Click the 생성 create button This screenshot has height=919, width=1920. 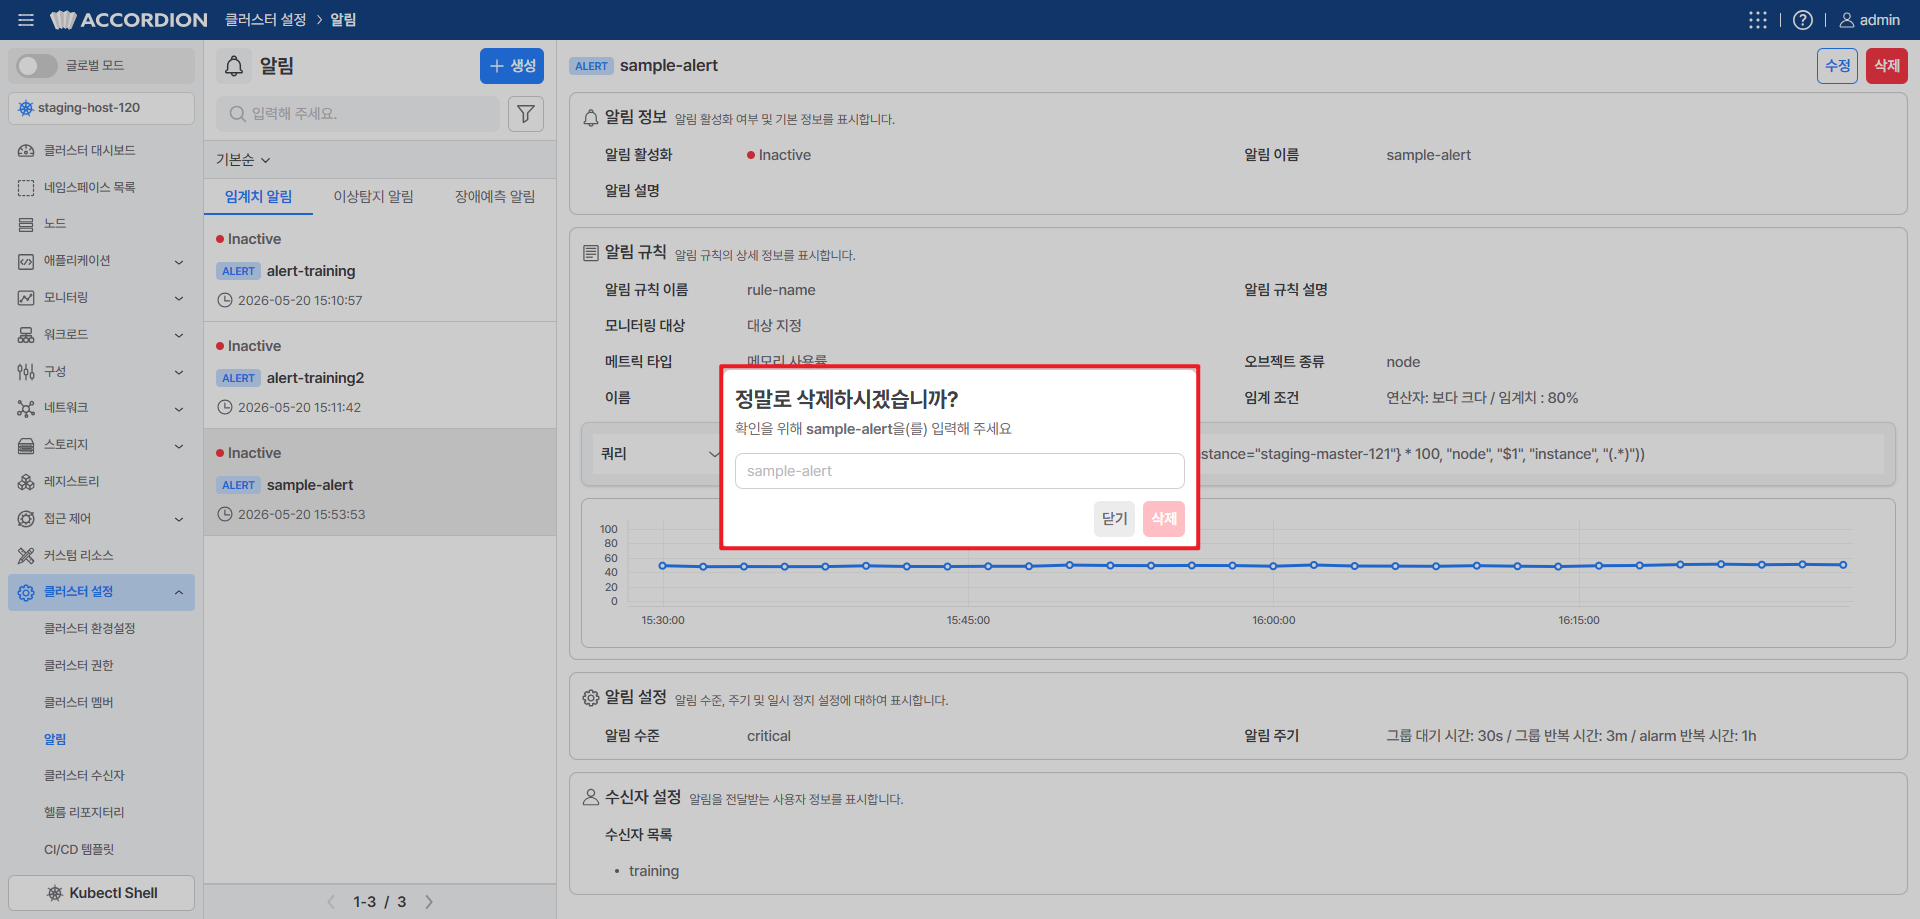click(x=512, y=66)
